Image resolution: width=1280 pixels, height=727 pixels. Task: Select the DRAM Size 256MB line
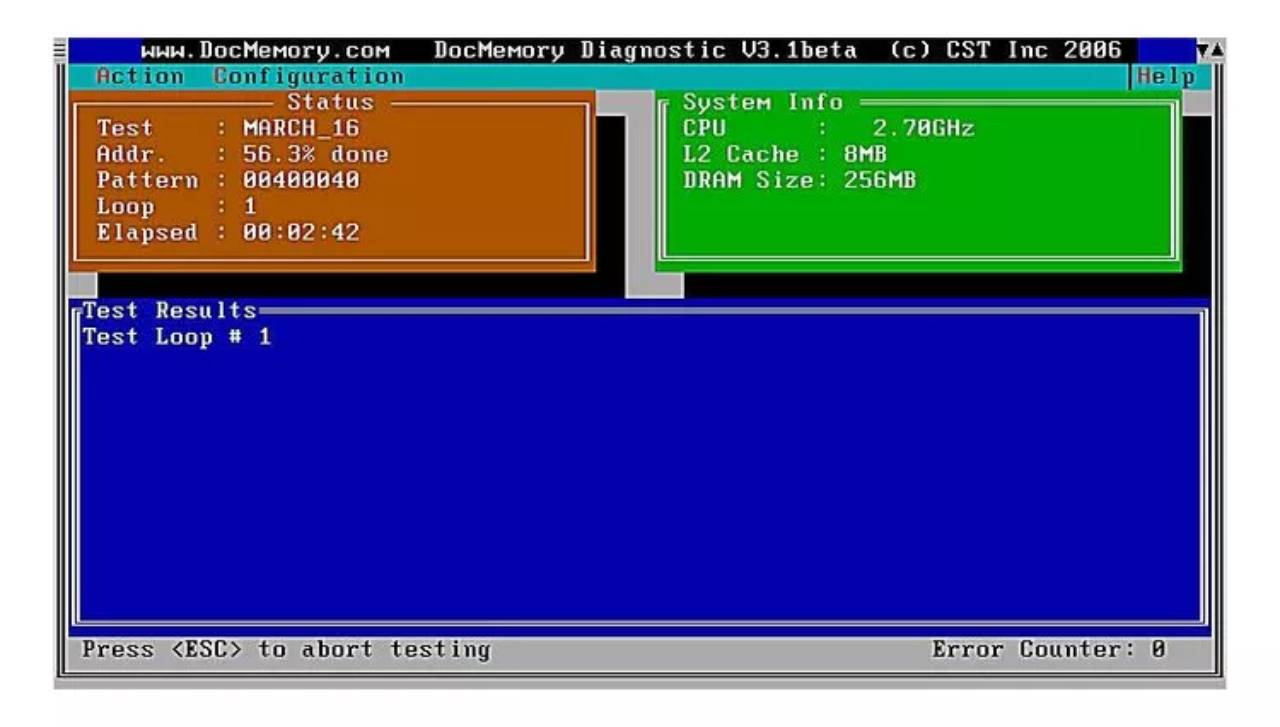click(x=799, y=180)
